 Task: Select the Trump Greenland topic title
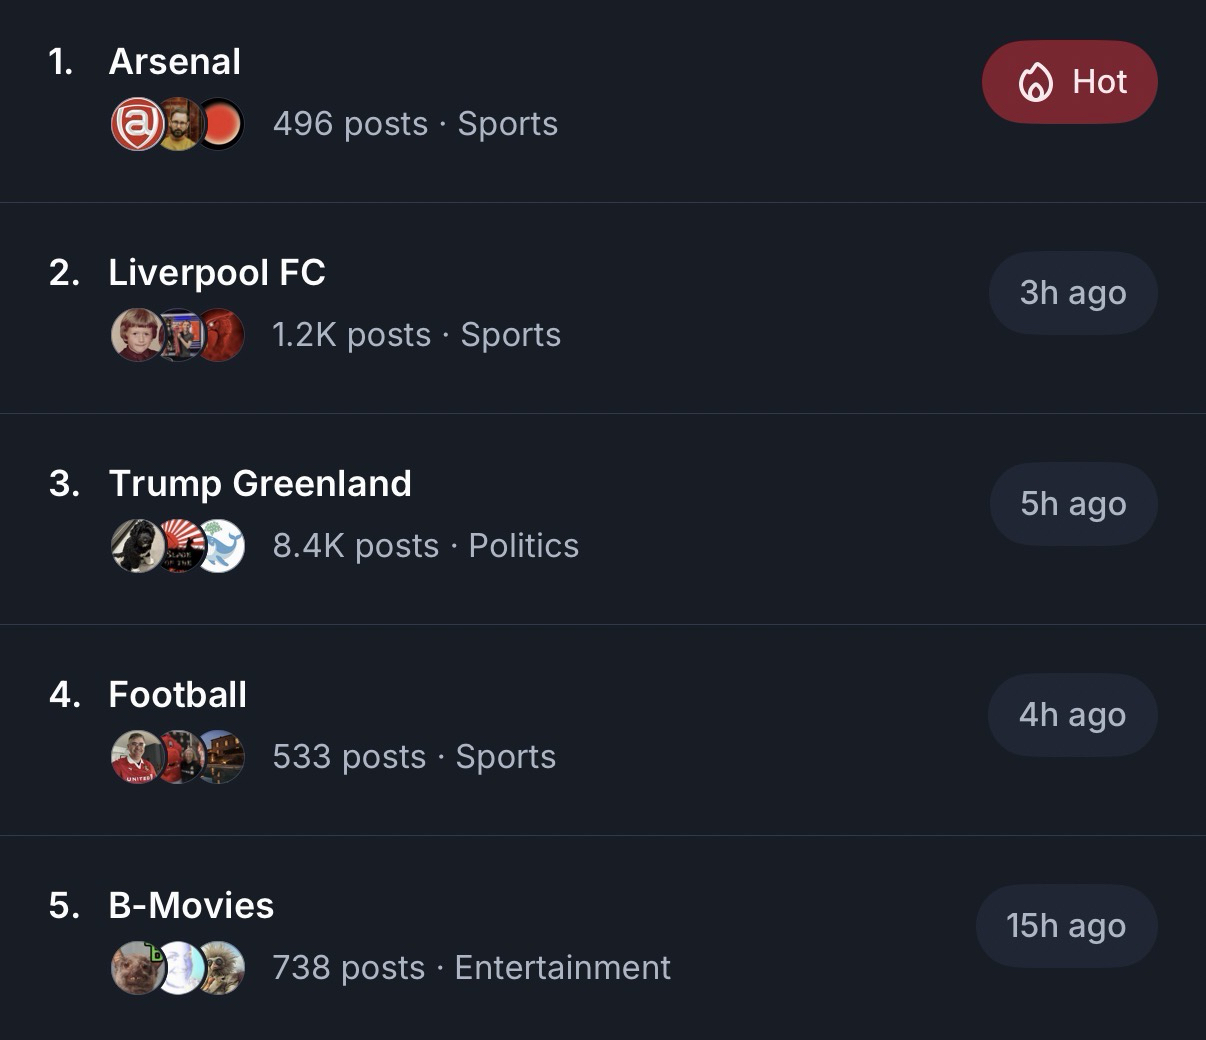point(260,484)
